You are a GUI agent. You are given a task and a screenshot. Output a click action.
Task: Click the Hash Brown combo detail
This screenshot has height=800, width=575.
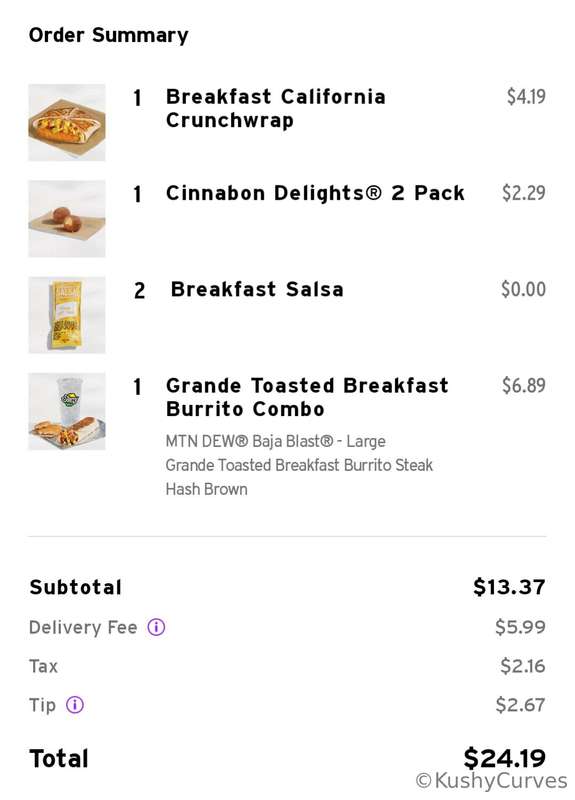(x=207, y=489)
